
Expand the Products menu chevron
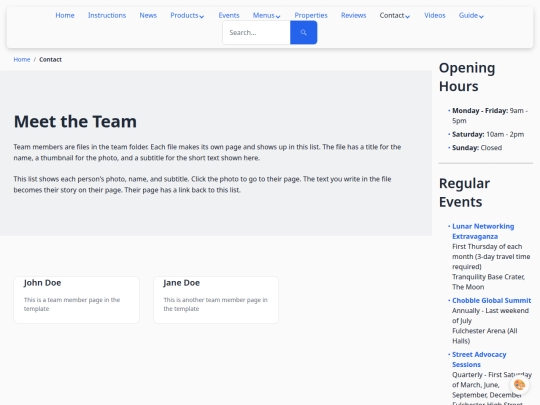coord(202,16)
